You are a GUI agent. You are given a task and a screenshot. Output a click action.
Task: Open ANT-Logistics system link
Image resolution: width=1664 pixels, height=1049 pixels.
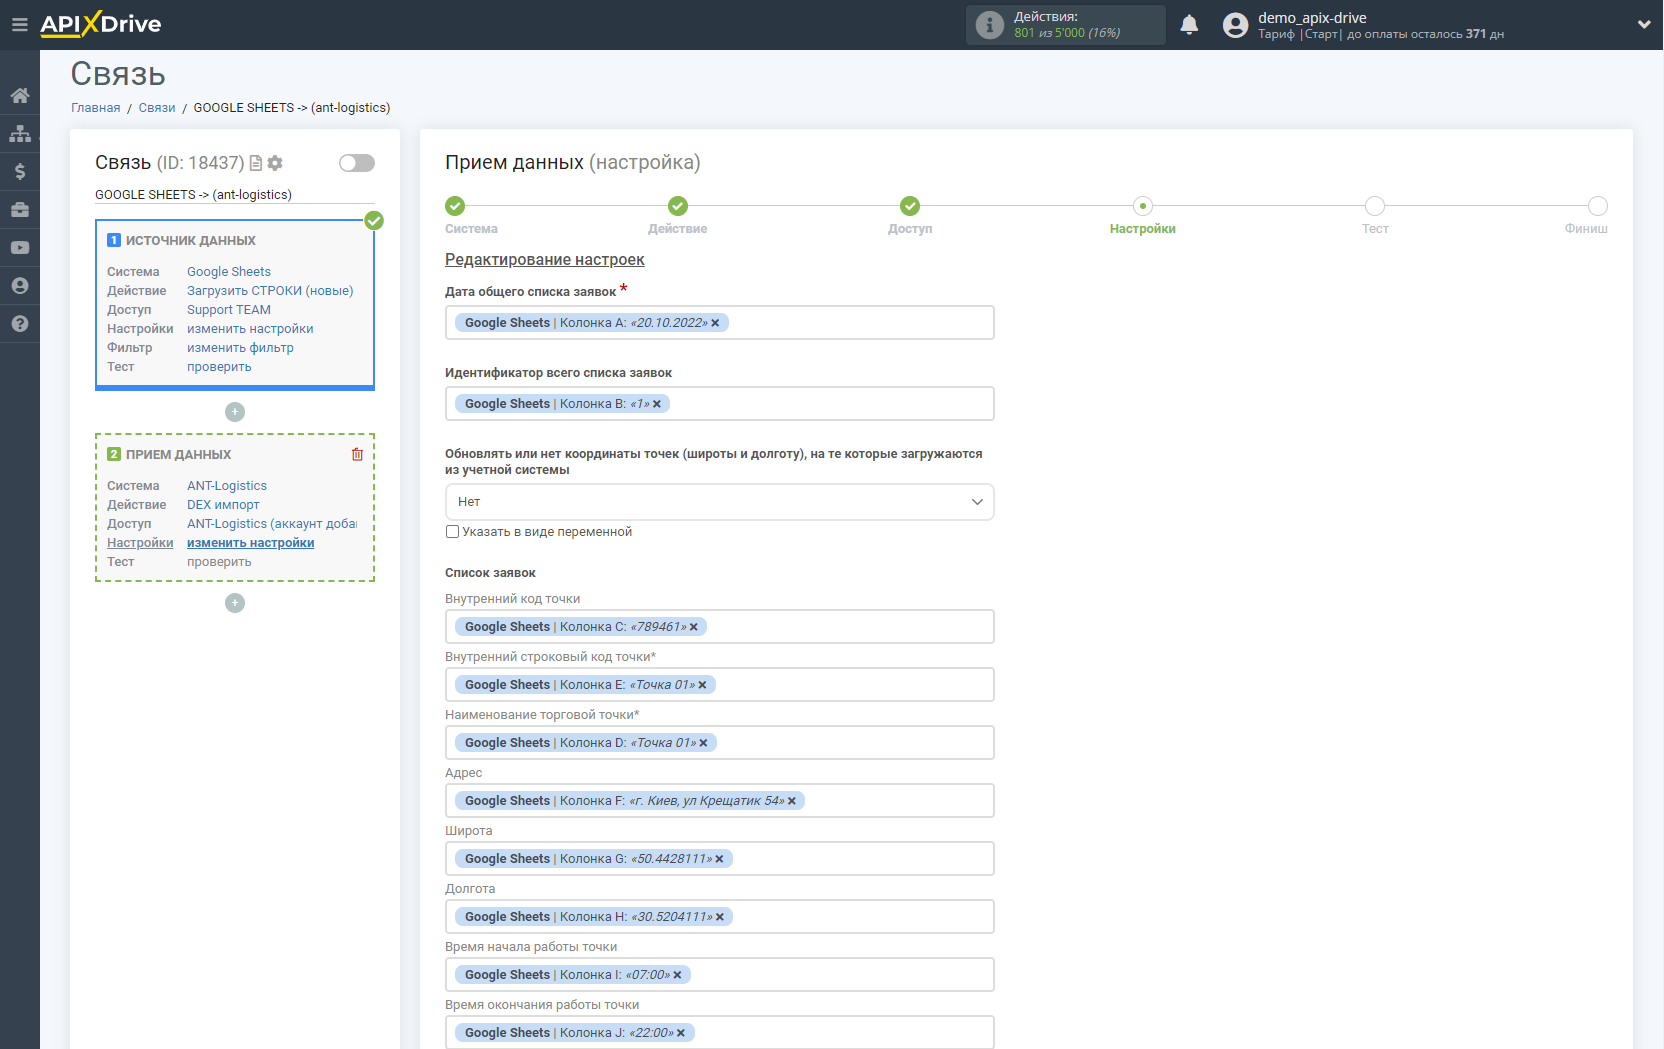point(227,486)
